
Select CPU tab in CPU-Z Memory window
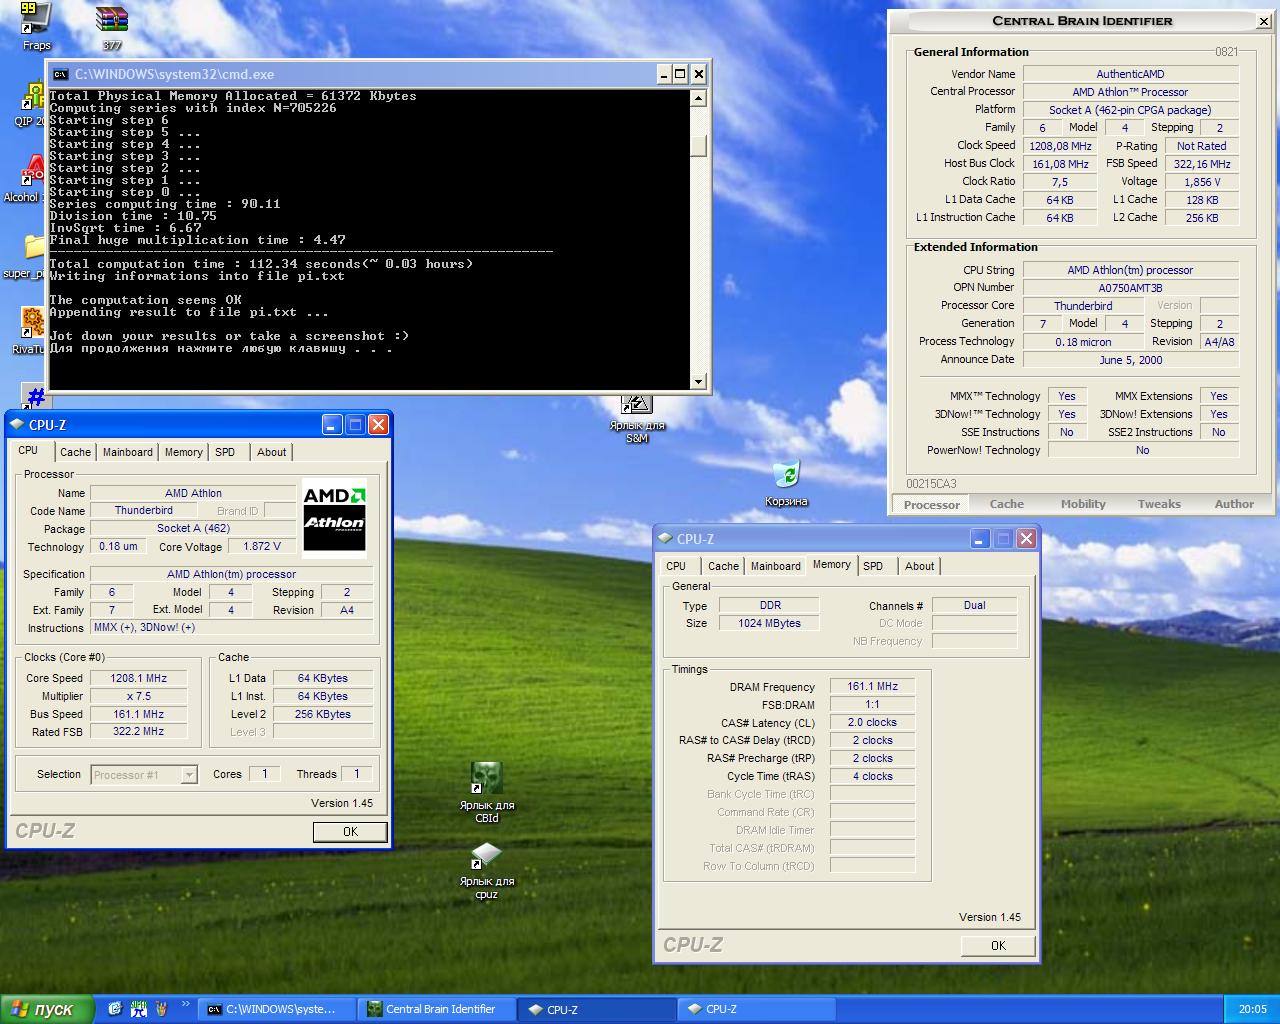click(677, 566)
